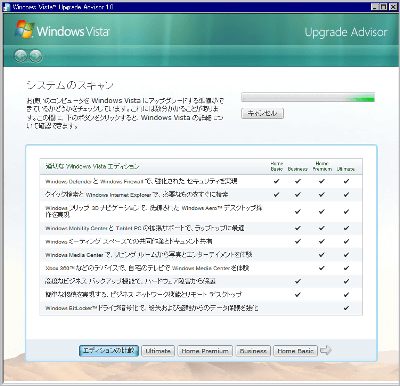Viewport: 400px width, 386px height.
Task: Click the Tablet PC text
Action: tap(129, 228)
